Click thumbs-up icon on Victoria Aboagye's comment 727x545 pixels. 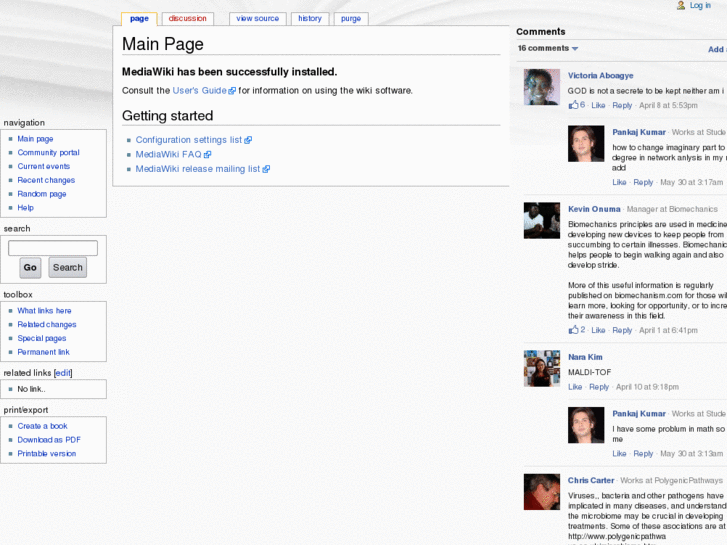pyautogui.click(x=574, y=105)
